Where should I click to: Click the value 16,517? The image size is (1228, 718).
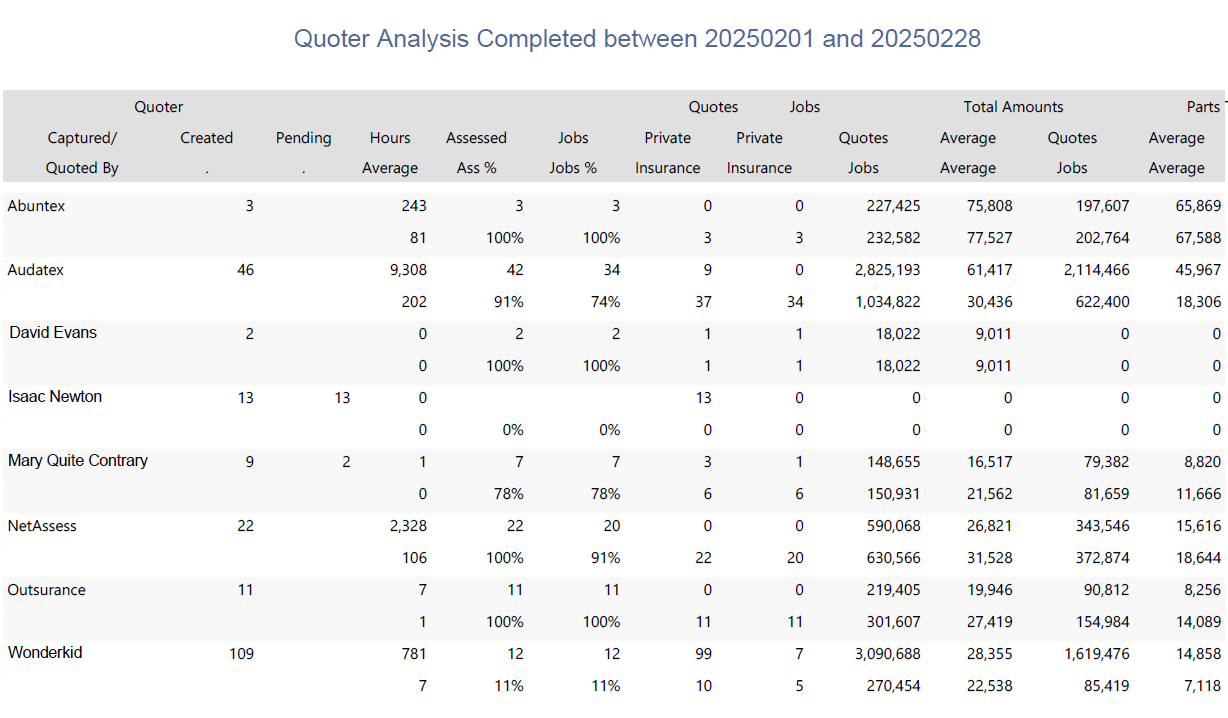990,462
